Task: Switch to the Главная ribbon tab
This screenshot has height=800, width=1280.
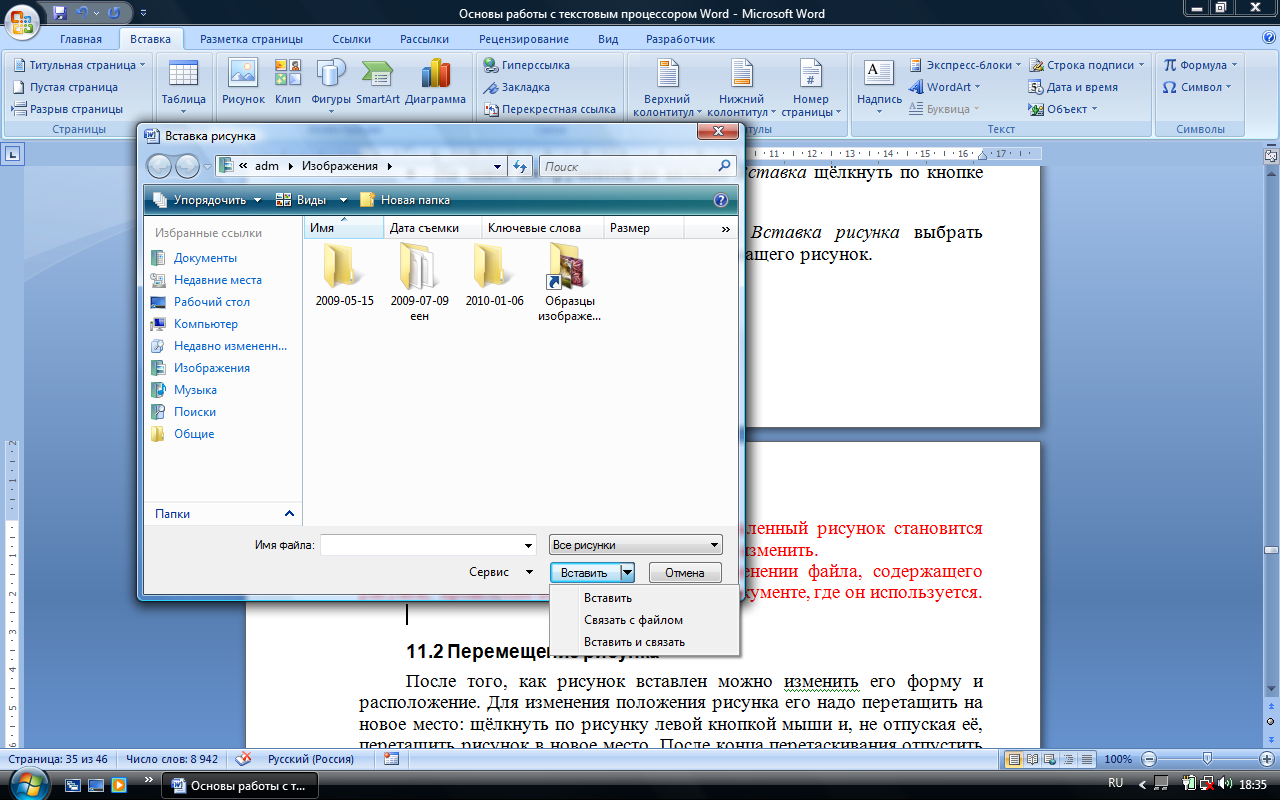Action: (x=80, y=39)
